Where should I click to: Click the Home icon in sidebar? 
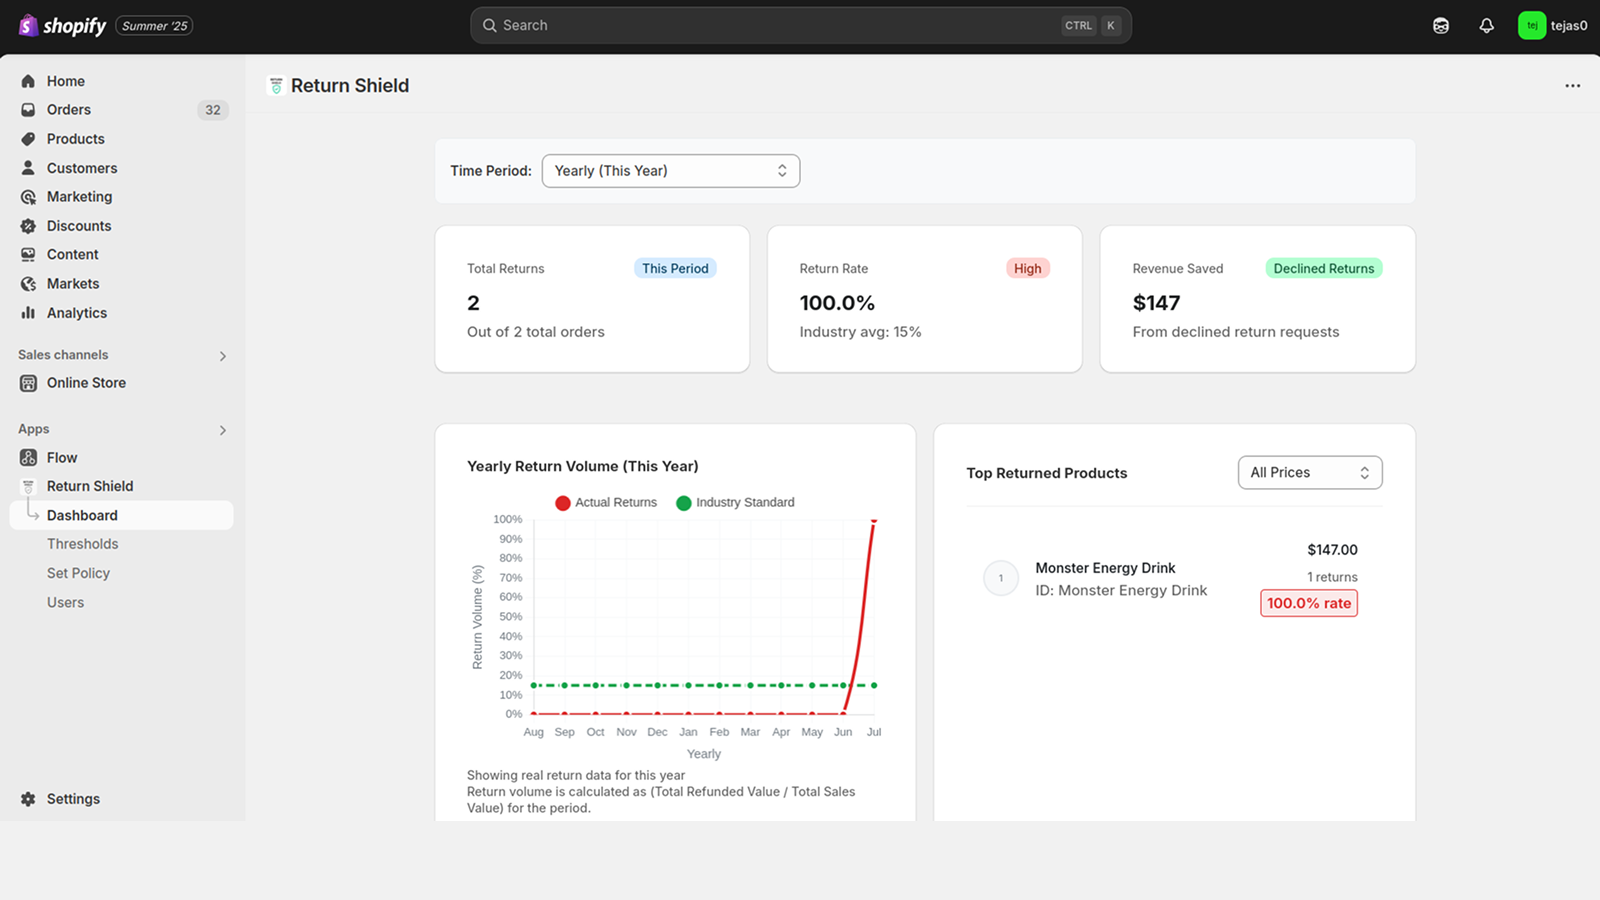click(x=28, y=81)
